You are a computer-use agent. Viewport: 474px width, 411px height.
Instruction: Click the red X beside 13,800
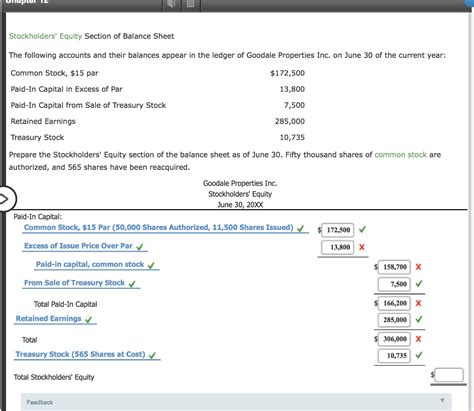click(362, 247)
